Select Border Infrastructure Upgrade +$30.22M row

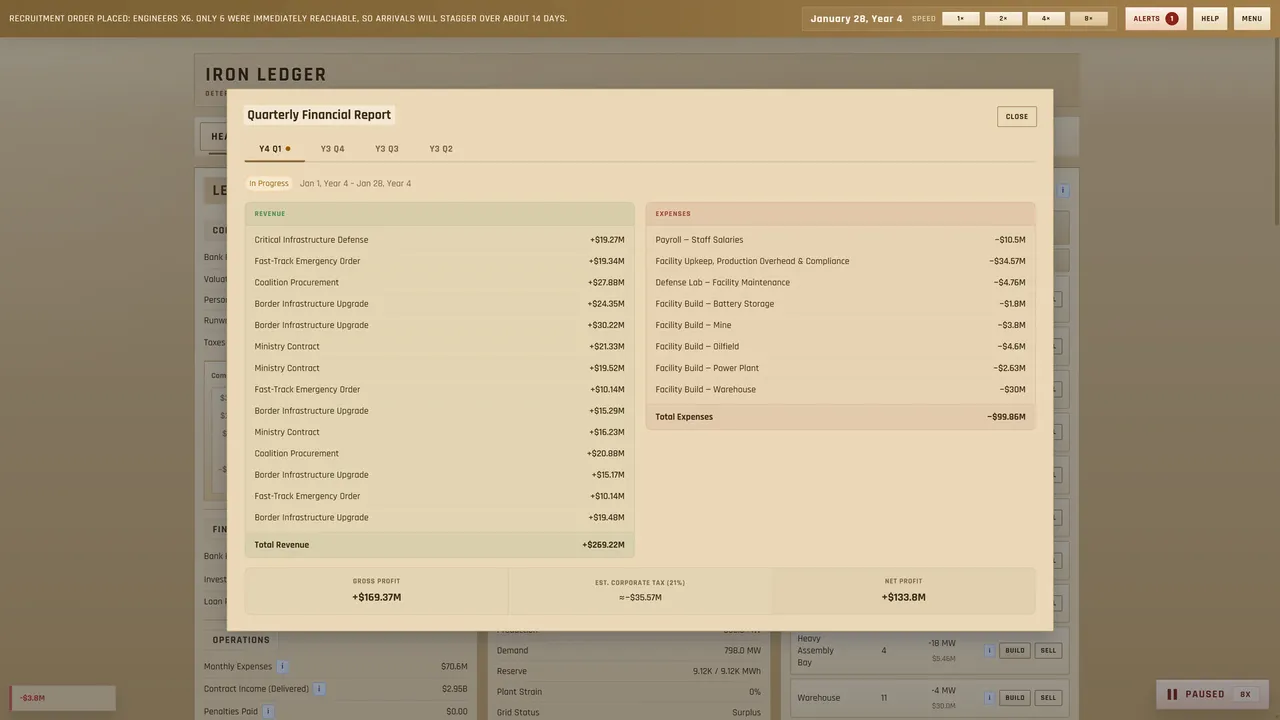coord(439,325)
